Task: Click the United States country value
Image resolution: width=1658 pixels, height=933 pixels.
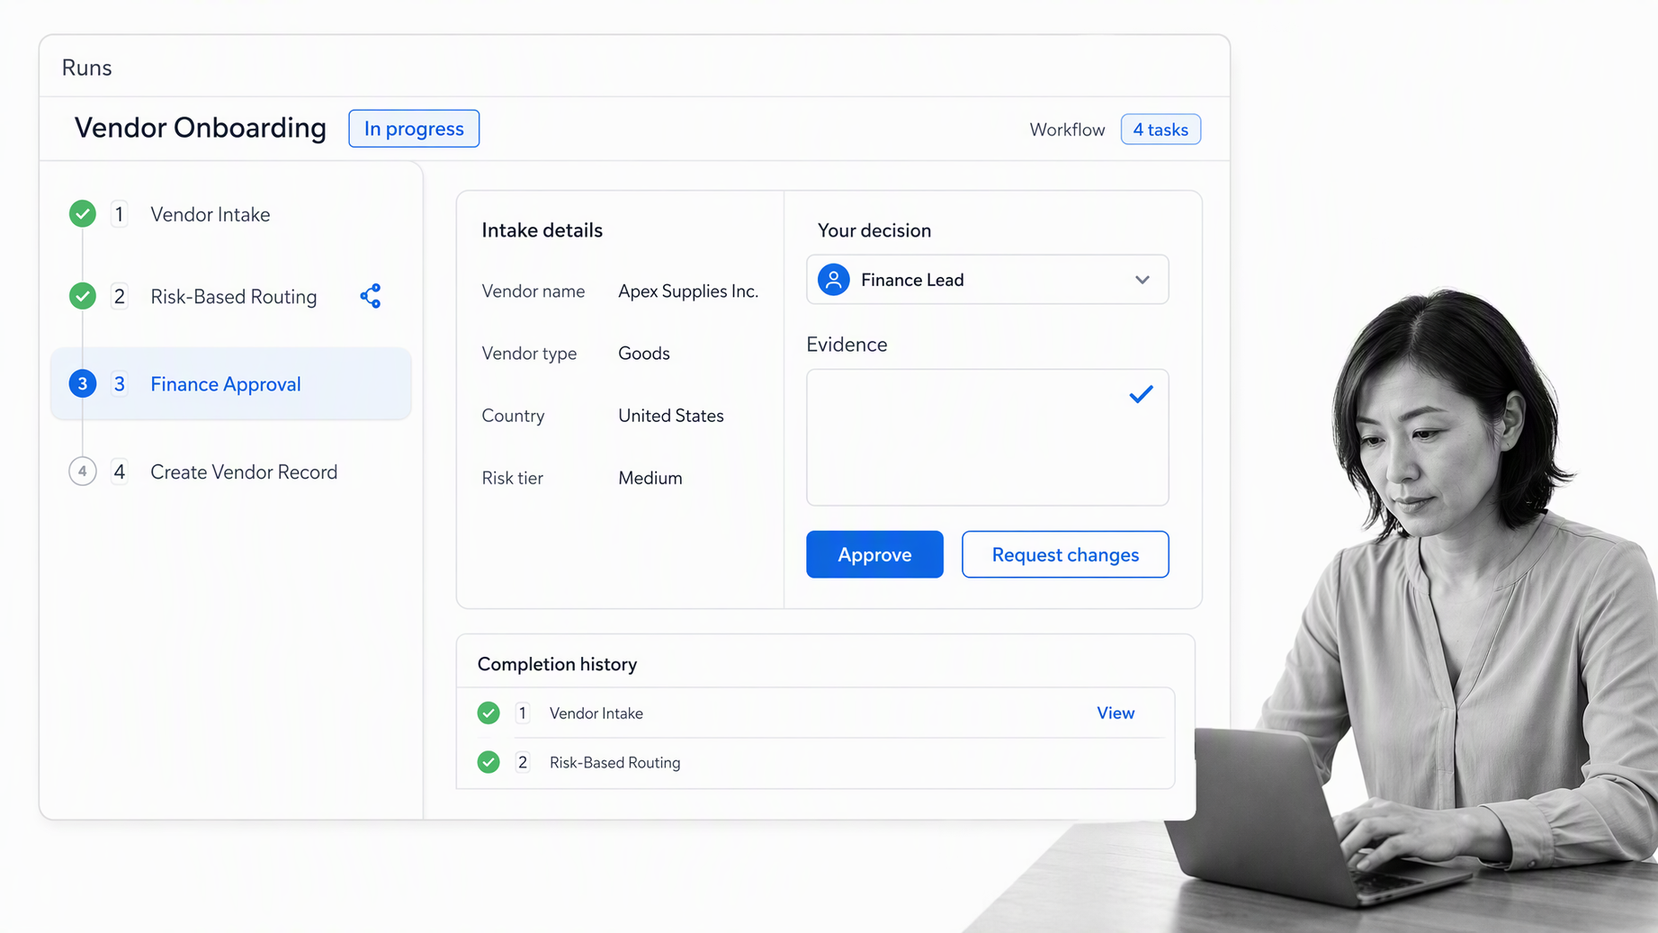Action: (x=671, y=416)
